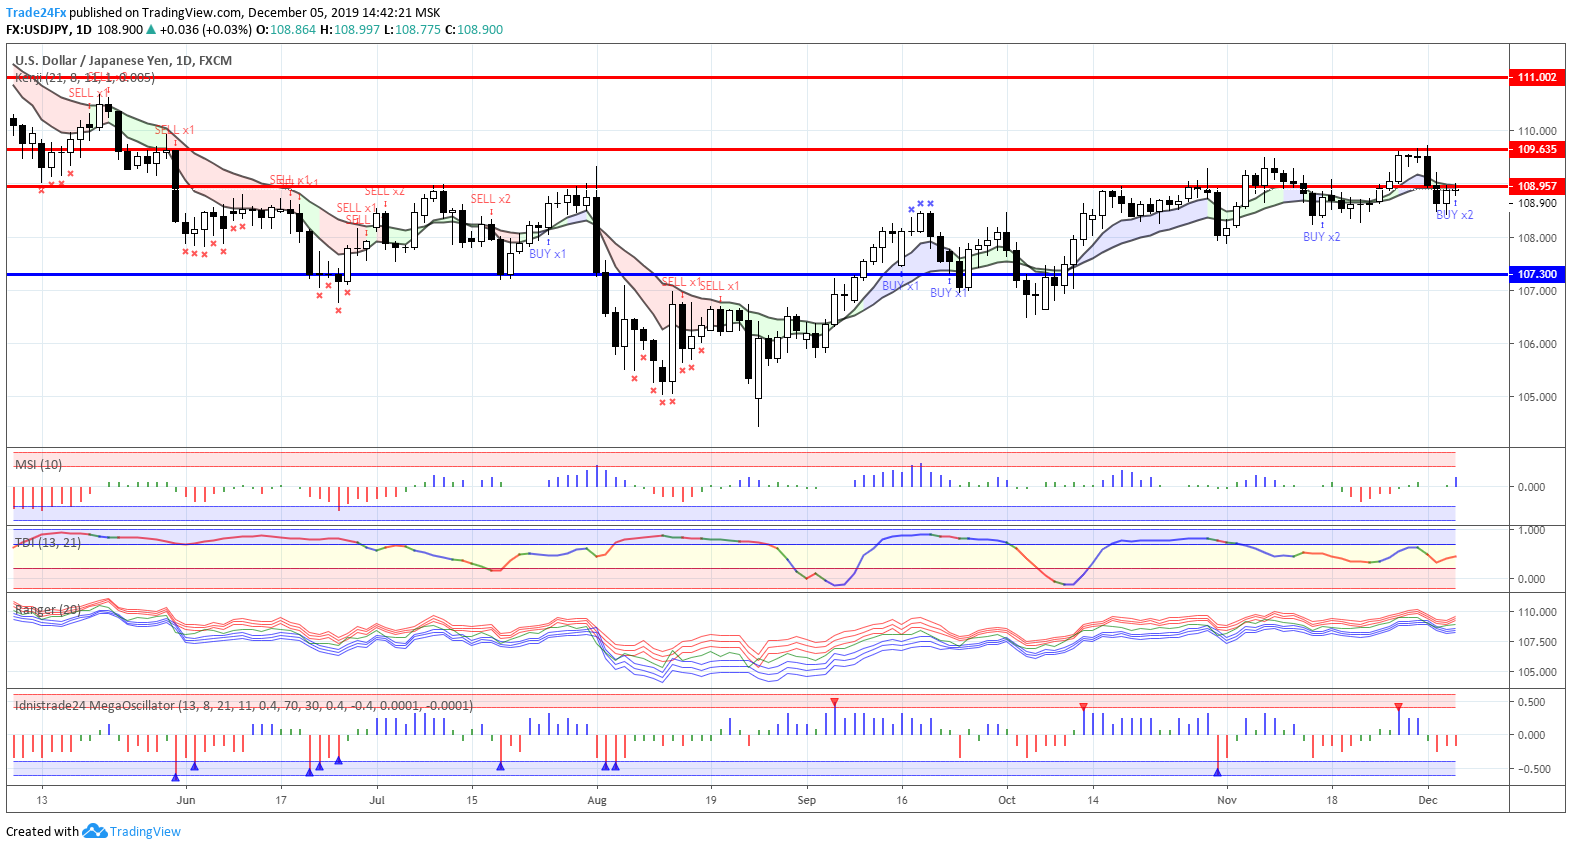This screenshot has height=849, width=1572.
Task: Select the Jul date on time axis
Action: click(377, 800)
